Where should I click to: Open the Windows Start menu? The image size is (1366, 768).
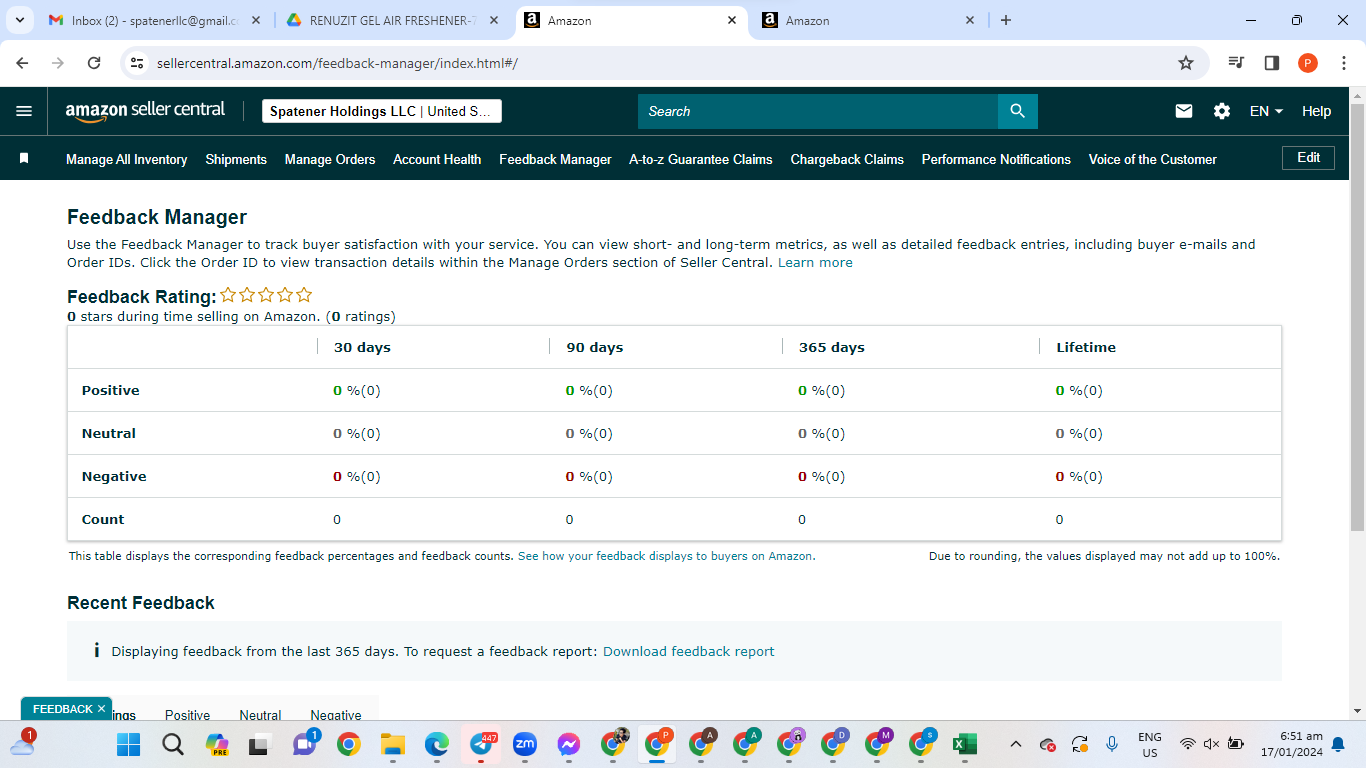tap(129, 744)
